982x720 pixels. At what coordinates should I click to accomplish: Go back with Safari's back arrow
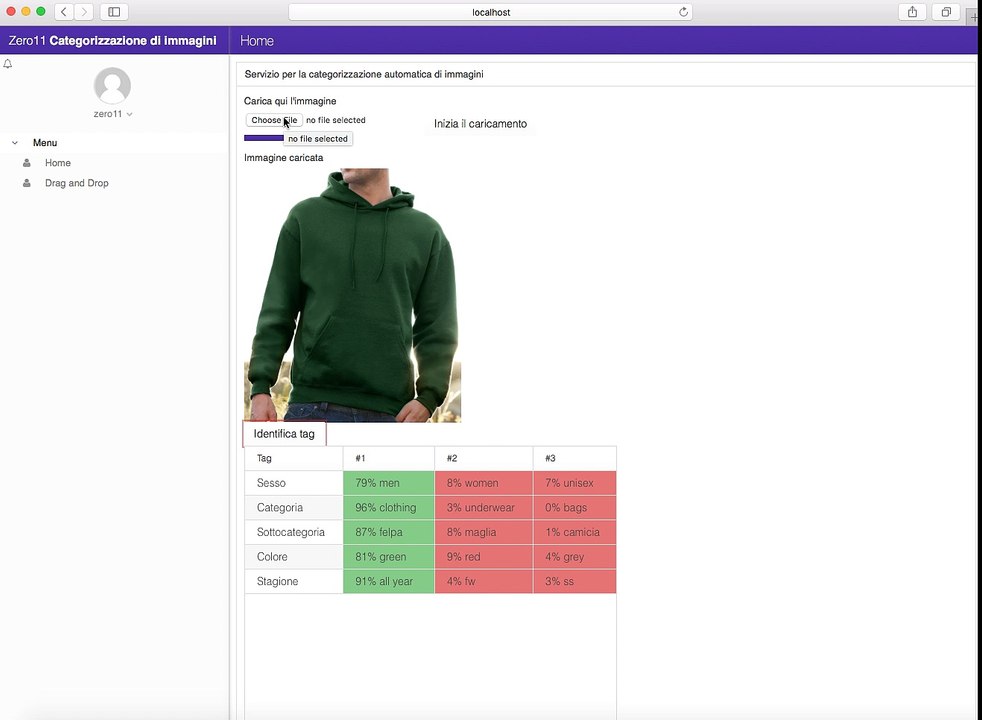coord(64,12)
